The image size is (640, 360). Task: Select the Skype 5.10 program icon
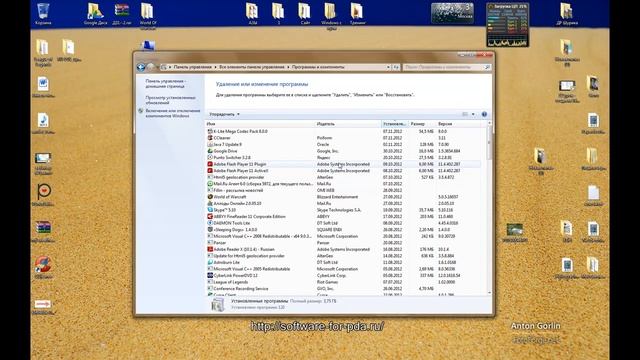coord(210,210)
